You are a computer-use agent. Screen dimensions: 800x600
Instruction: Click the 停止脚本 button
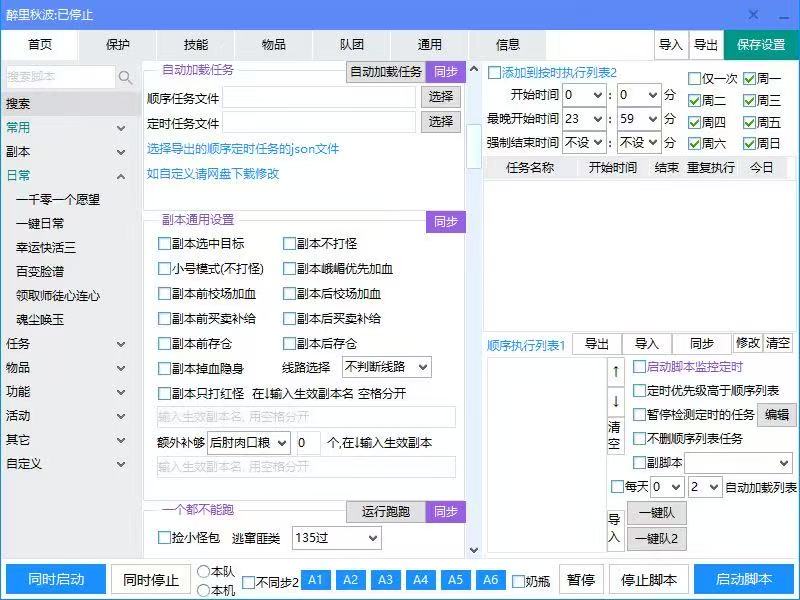648,580
